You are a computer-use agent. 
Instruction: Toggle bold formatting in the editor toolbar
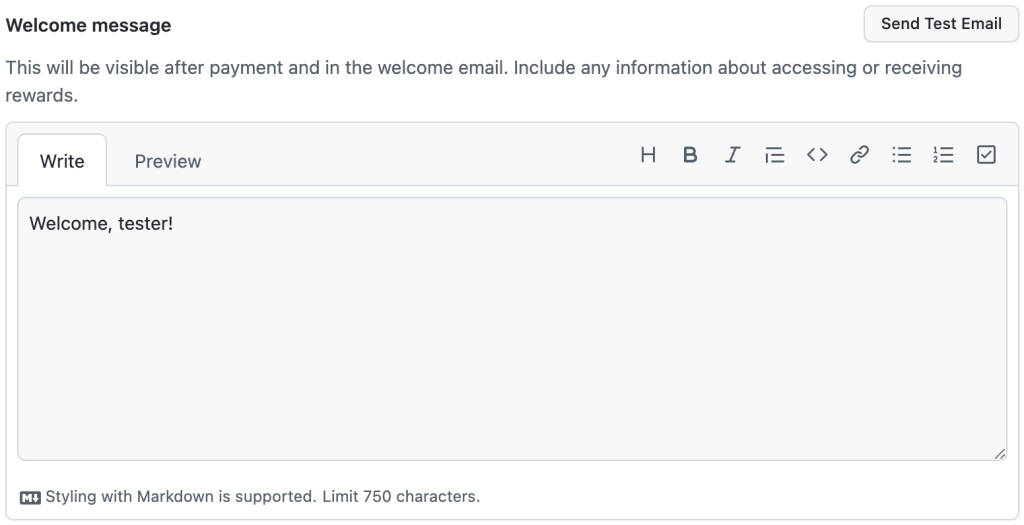point(690,155)
